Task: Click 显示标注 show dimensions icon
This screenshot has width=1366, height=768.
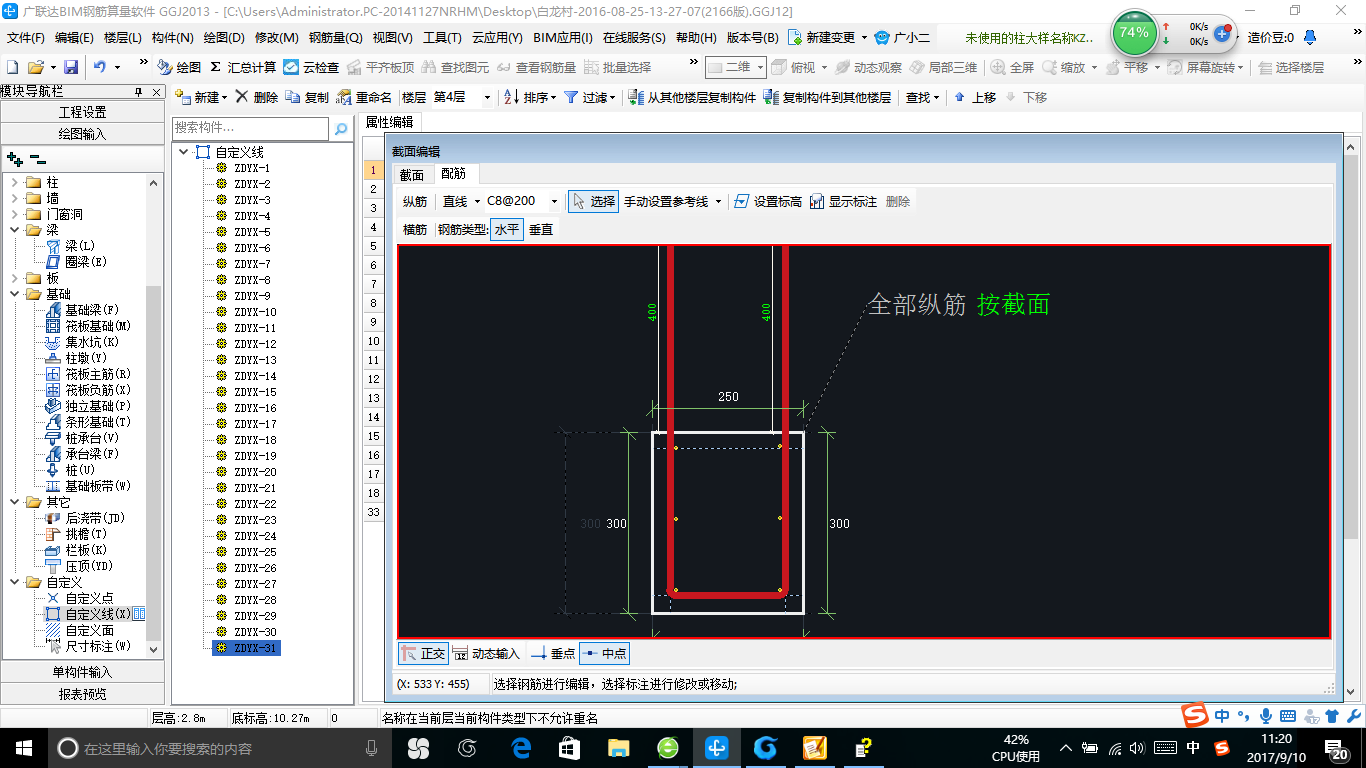Action: tap(843, 201)
